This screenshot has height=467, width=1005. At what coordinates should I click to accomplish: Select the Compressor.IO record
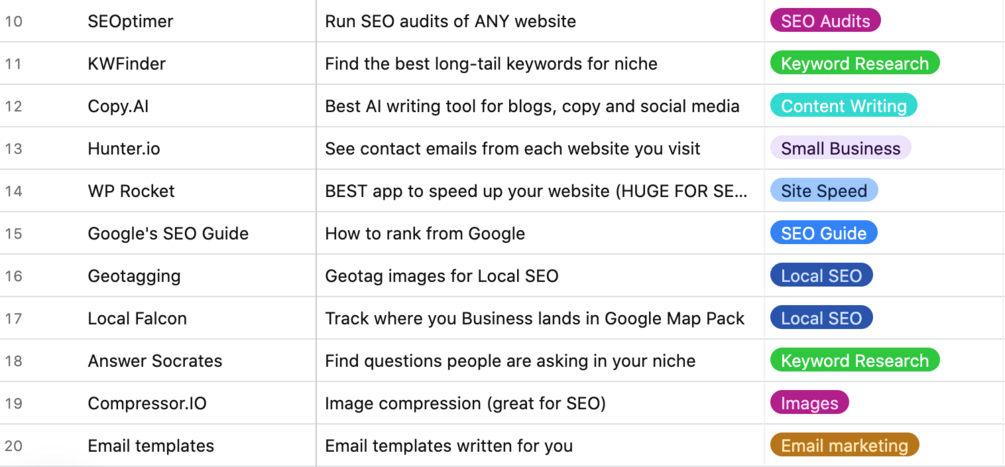pos(148,403)
